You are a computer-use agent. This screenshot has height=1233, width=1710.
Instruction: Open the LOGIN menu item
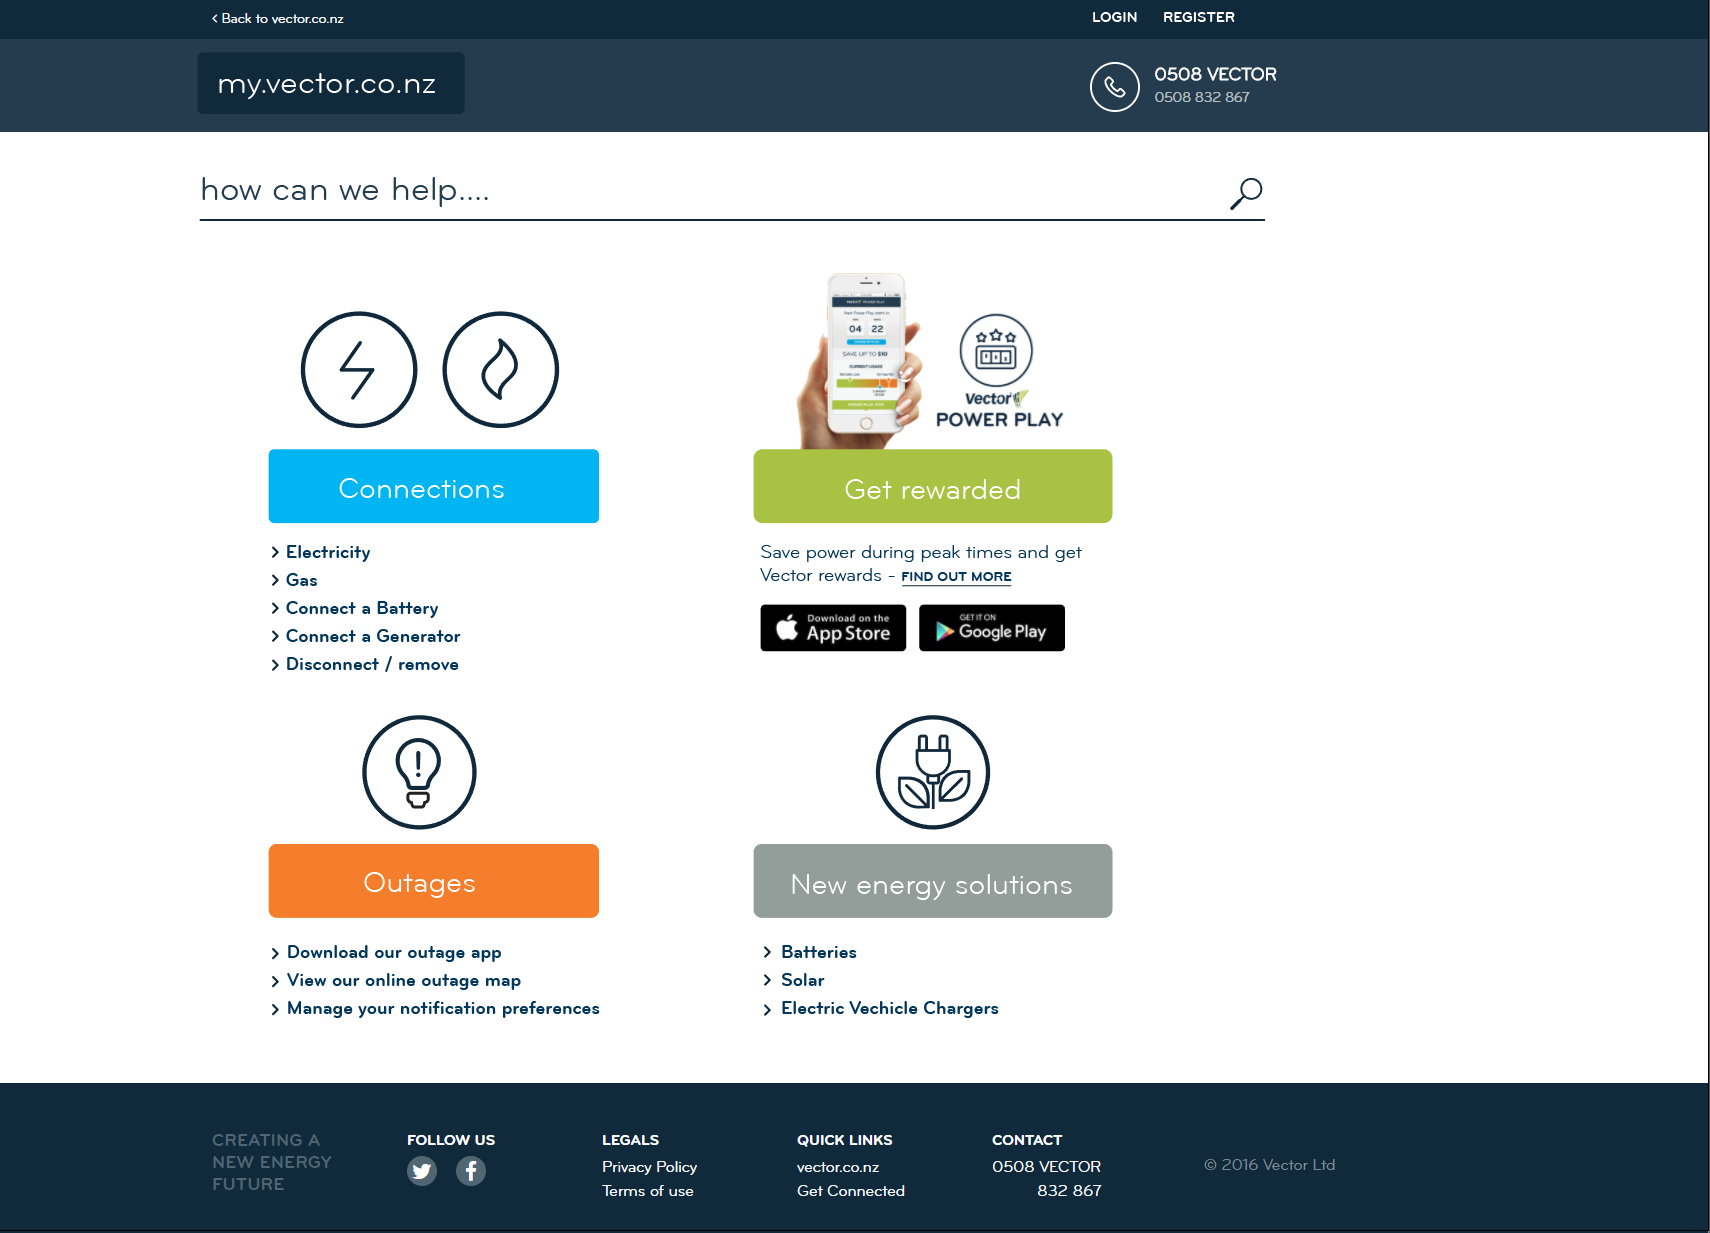(x=1114, y=17)
